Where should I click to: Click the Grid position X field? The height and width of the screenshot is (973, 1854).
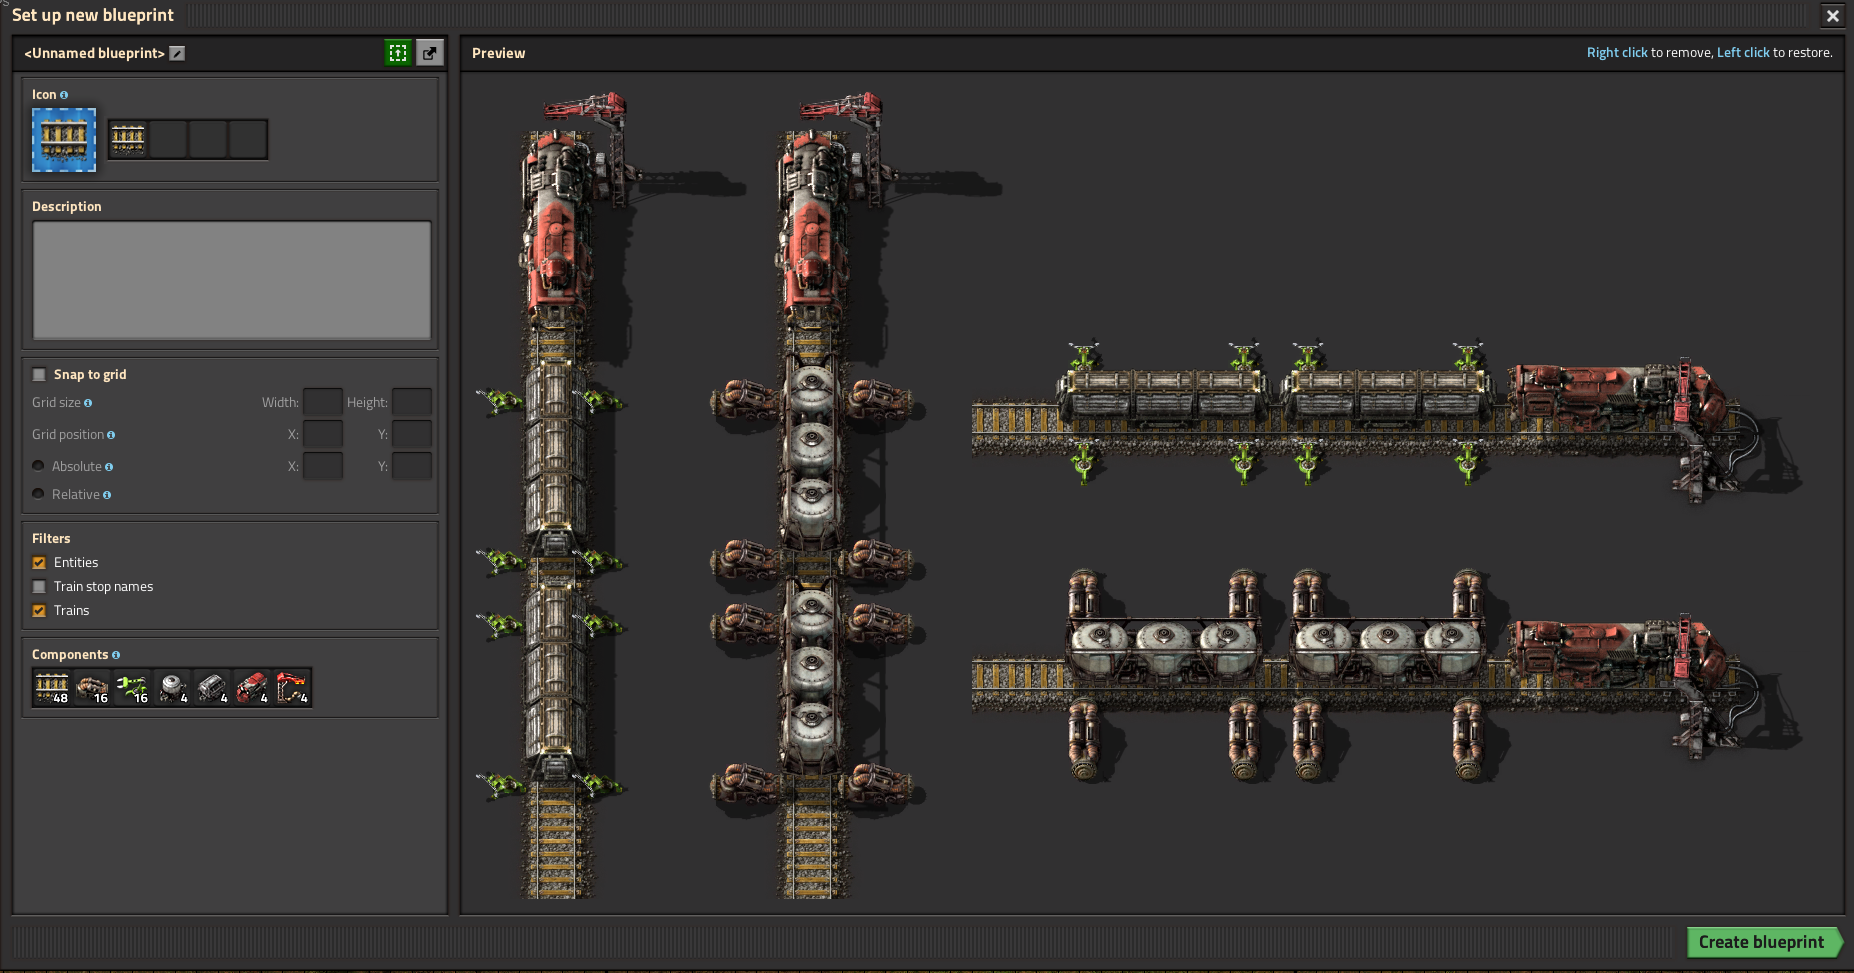click(323, 434)
